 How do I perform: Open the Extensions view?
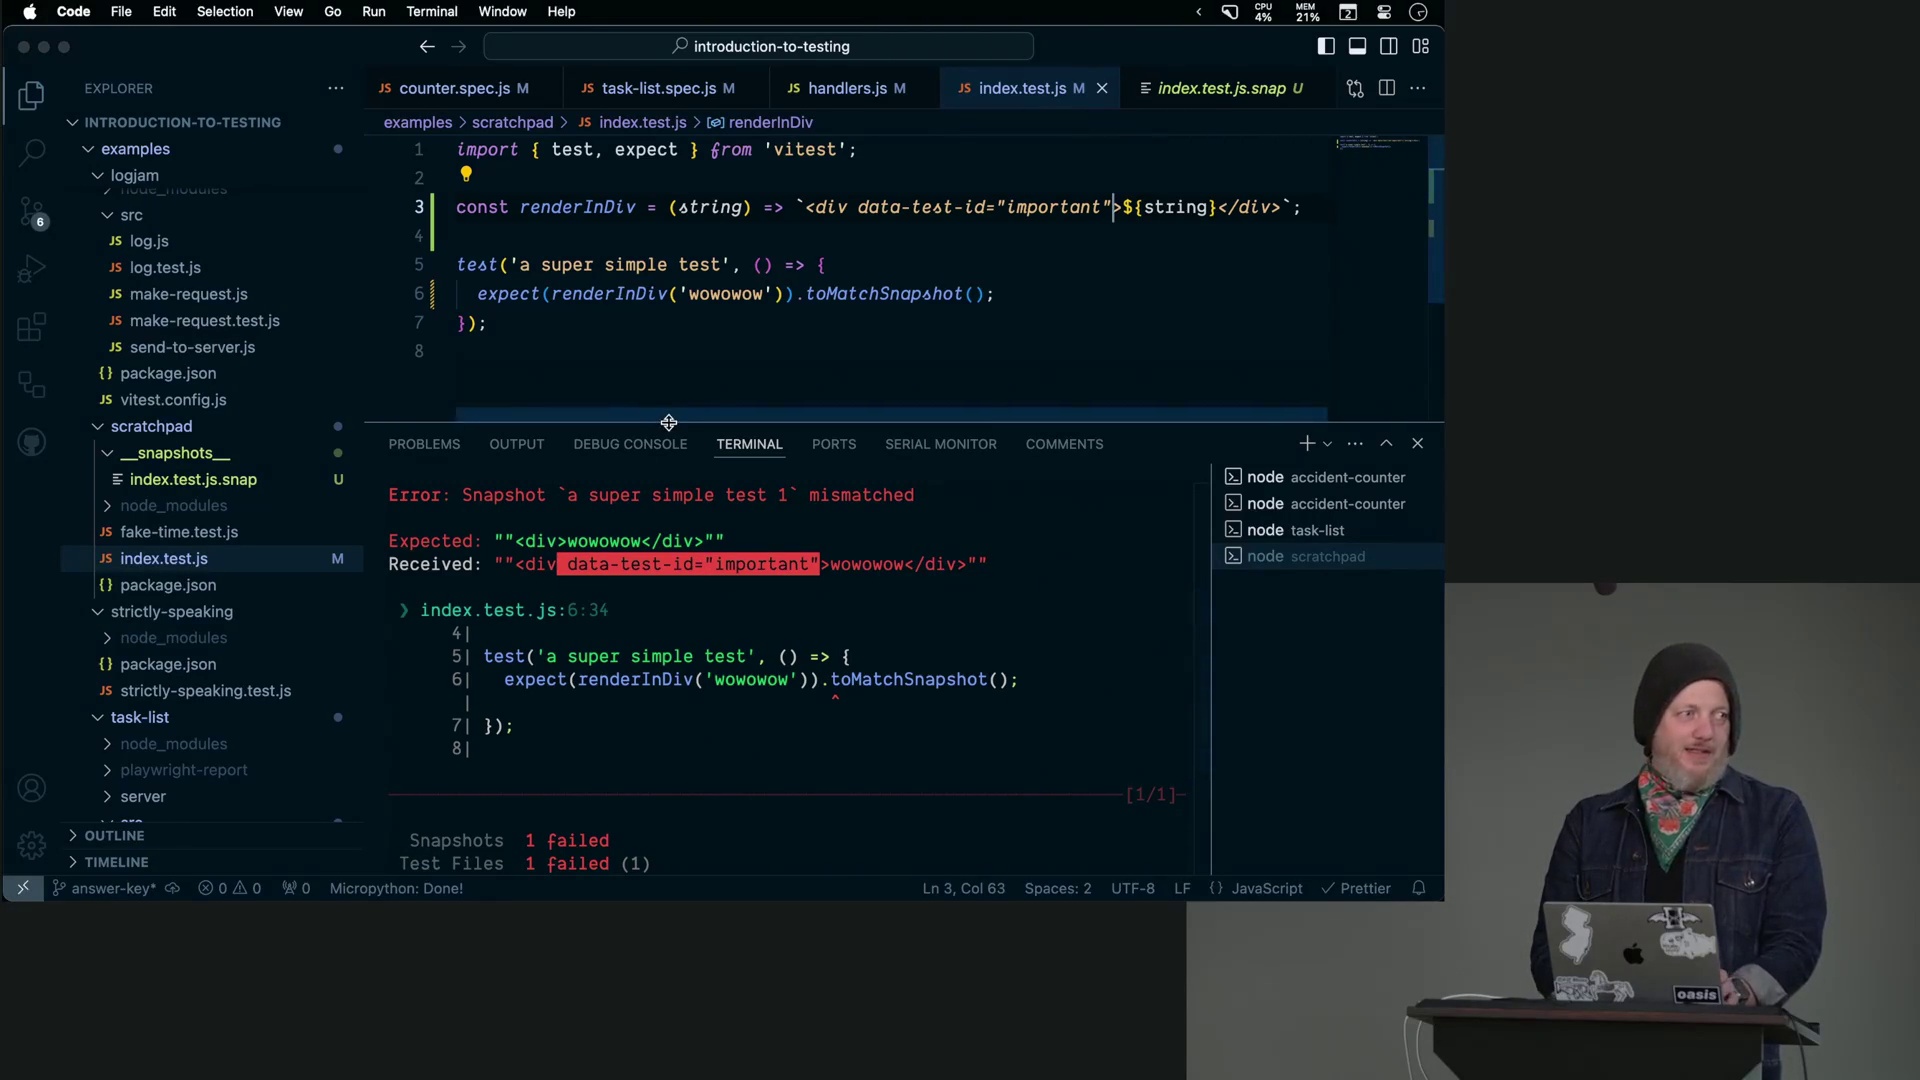point(31,327)
